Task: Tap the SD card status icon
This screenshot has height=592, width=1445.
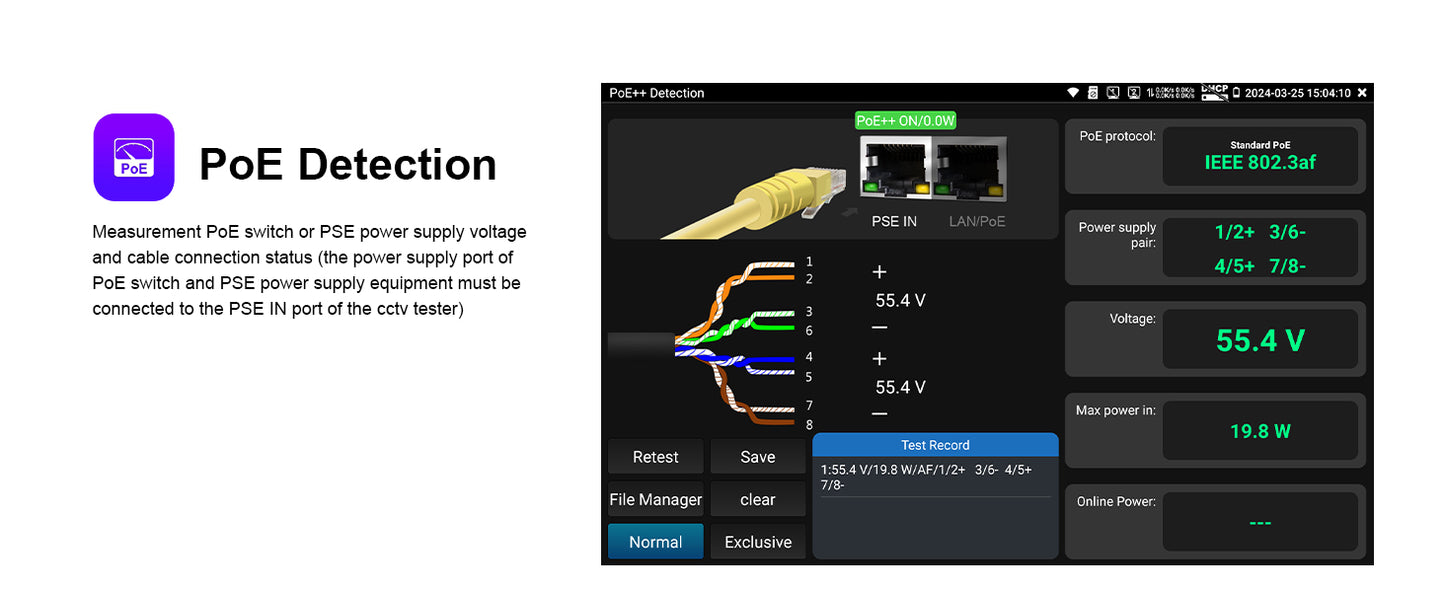Action: [x=1093, y=93]
